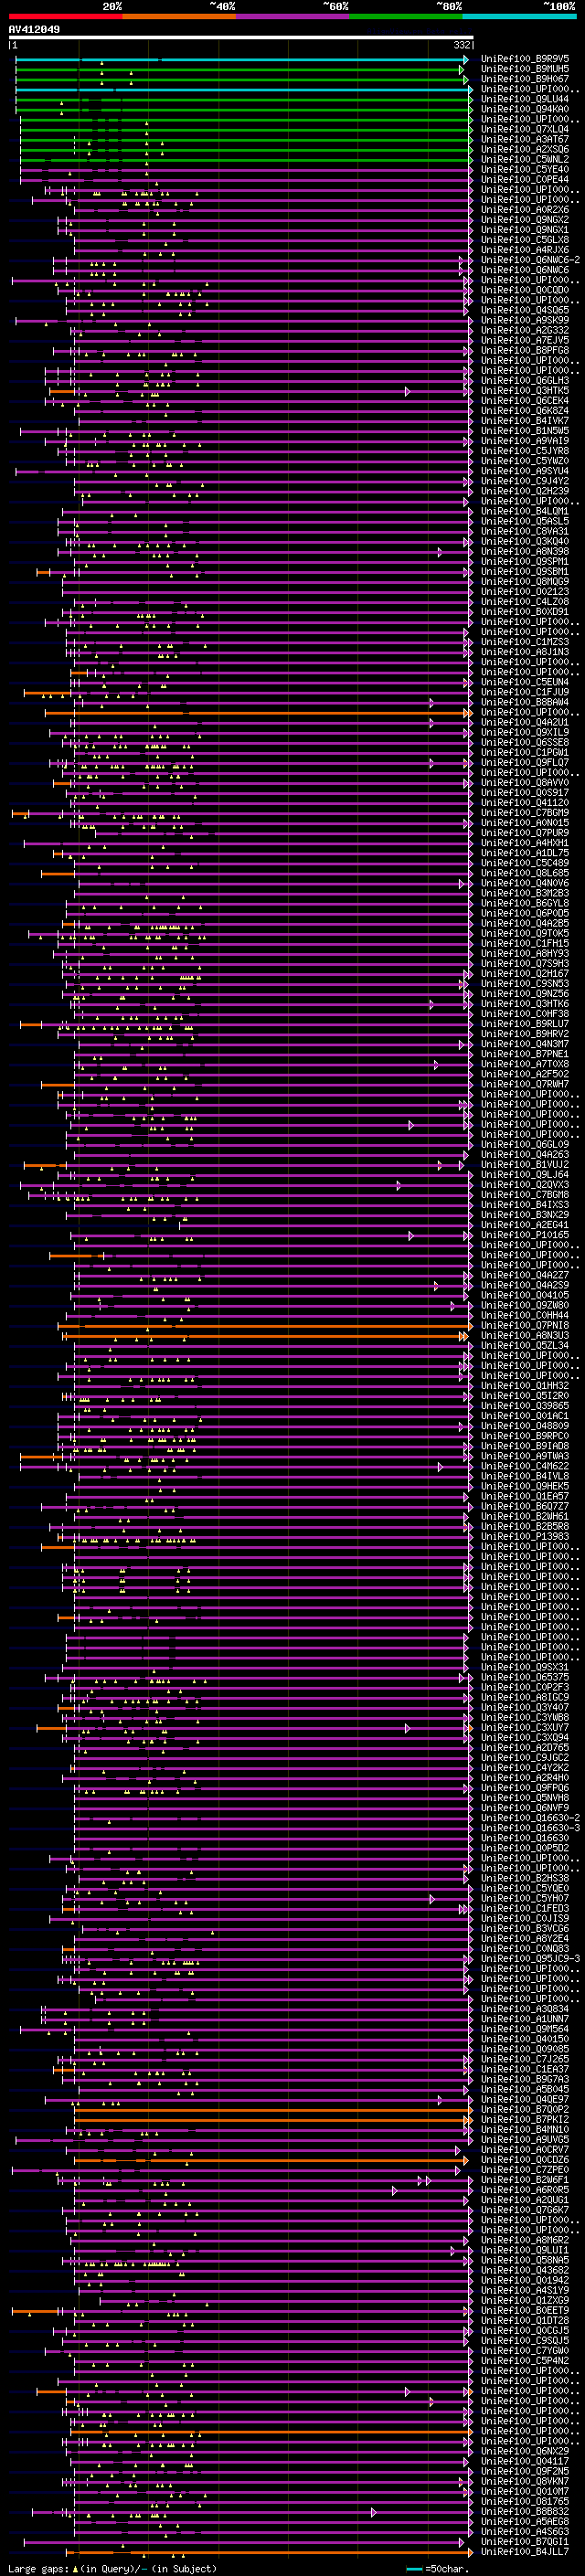Open hit UniRef100_A2G332
Image resolution: width=585 pixels, height=2576 pixels.
point(525,330)
